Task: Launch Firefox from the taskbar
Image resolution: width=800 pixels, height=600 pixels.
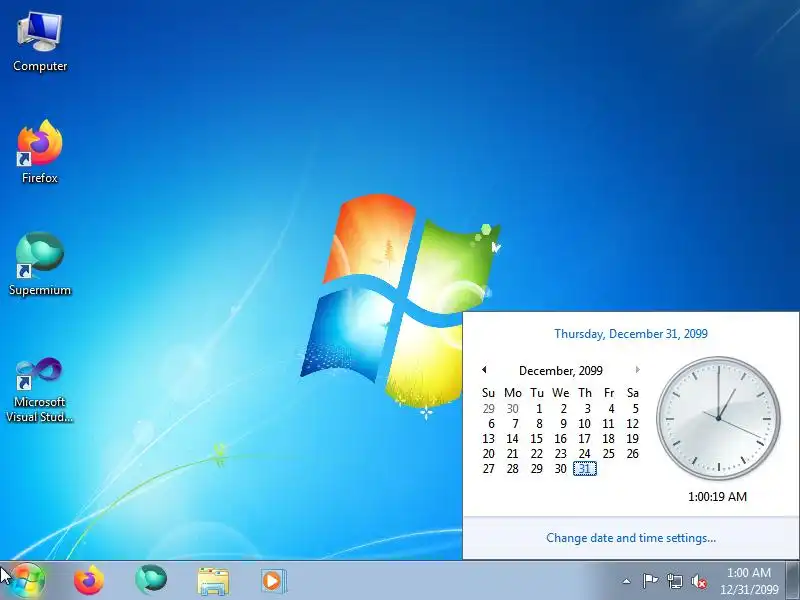Action: pyautogui.click(x=89, y=581)
